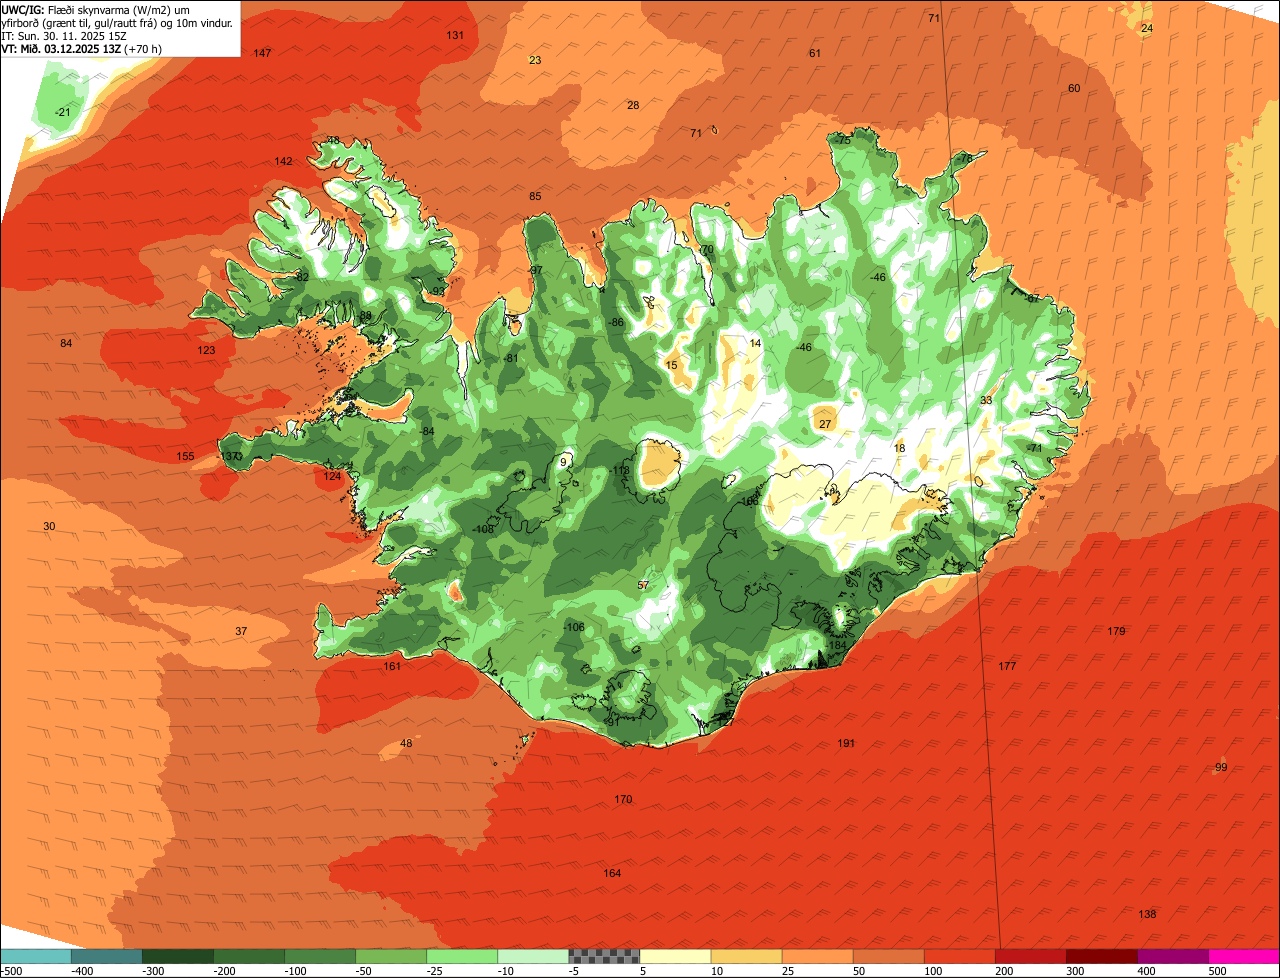Pick the dark orange swatch between 50 and 100
The width and height of the screenshot is (1280, 978).
888,956
